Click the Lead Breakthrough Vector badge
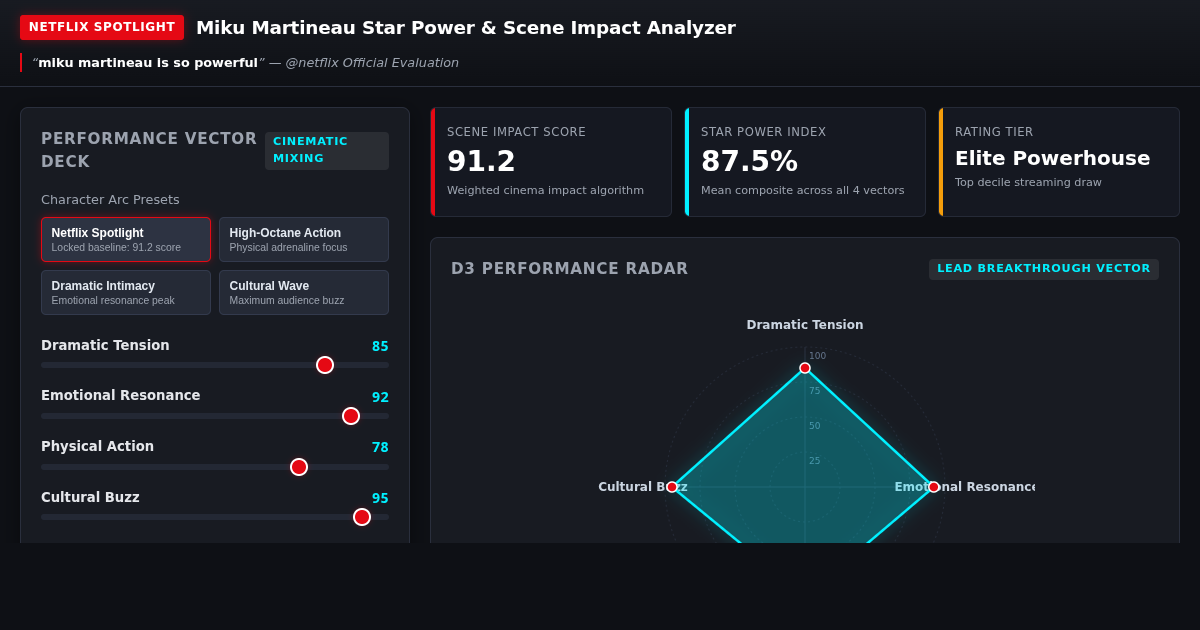This screenshot has width=1200, height=630. point(1044,269)
